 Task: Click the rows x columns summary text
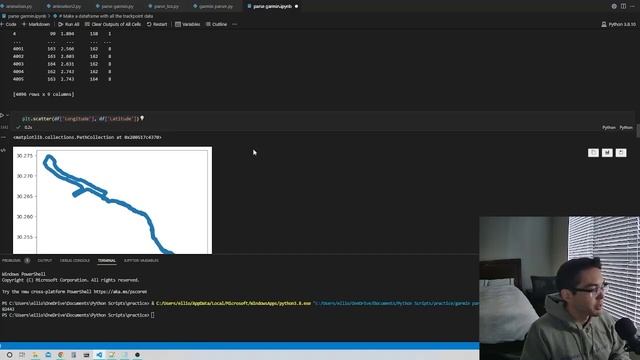click(x=44, y=94)
